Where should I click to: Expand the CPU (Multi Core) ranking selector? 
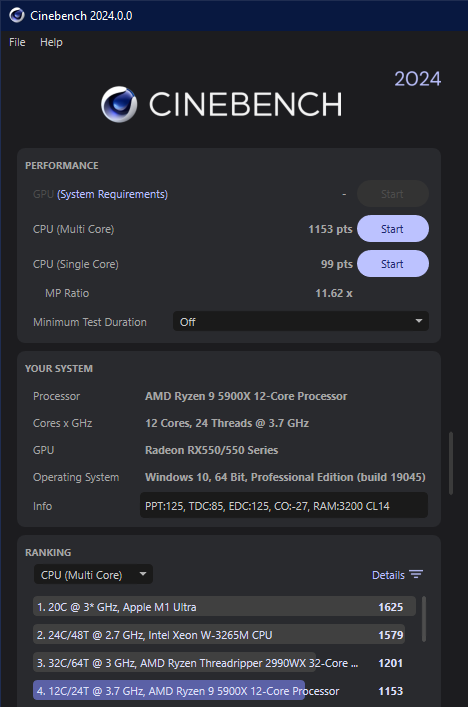93,574
